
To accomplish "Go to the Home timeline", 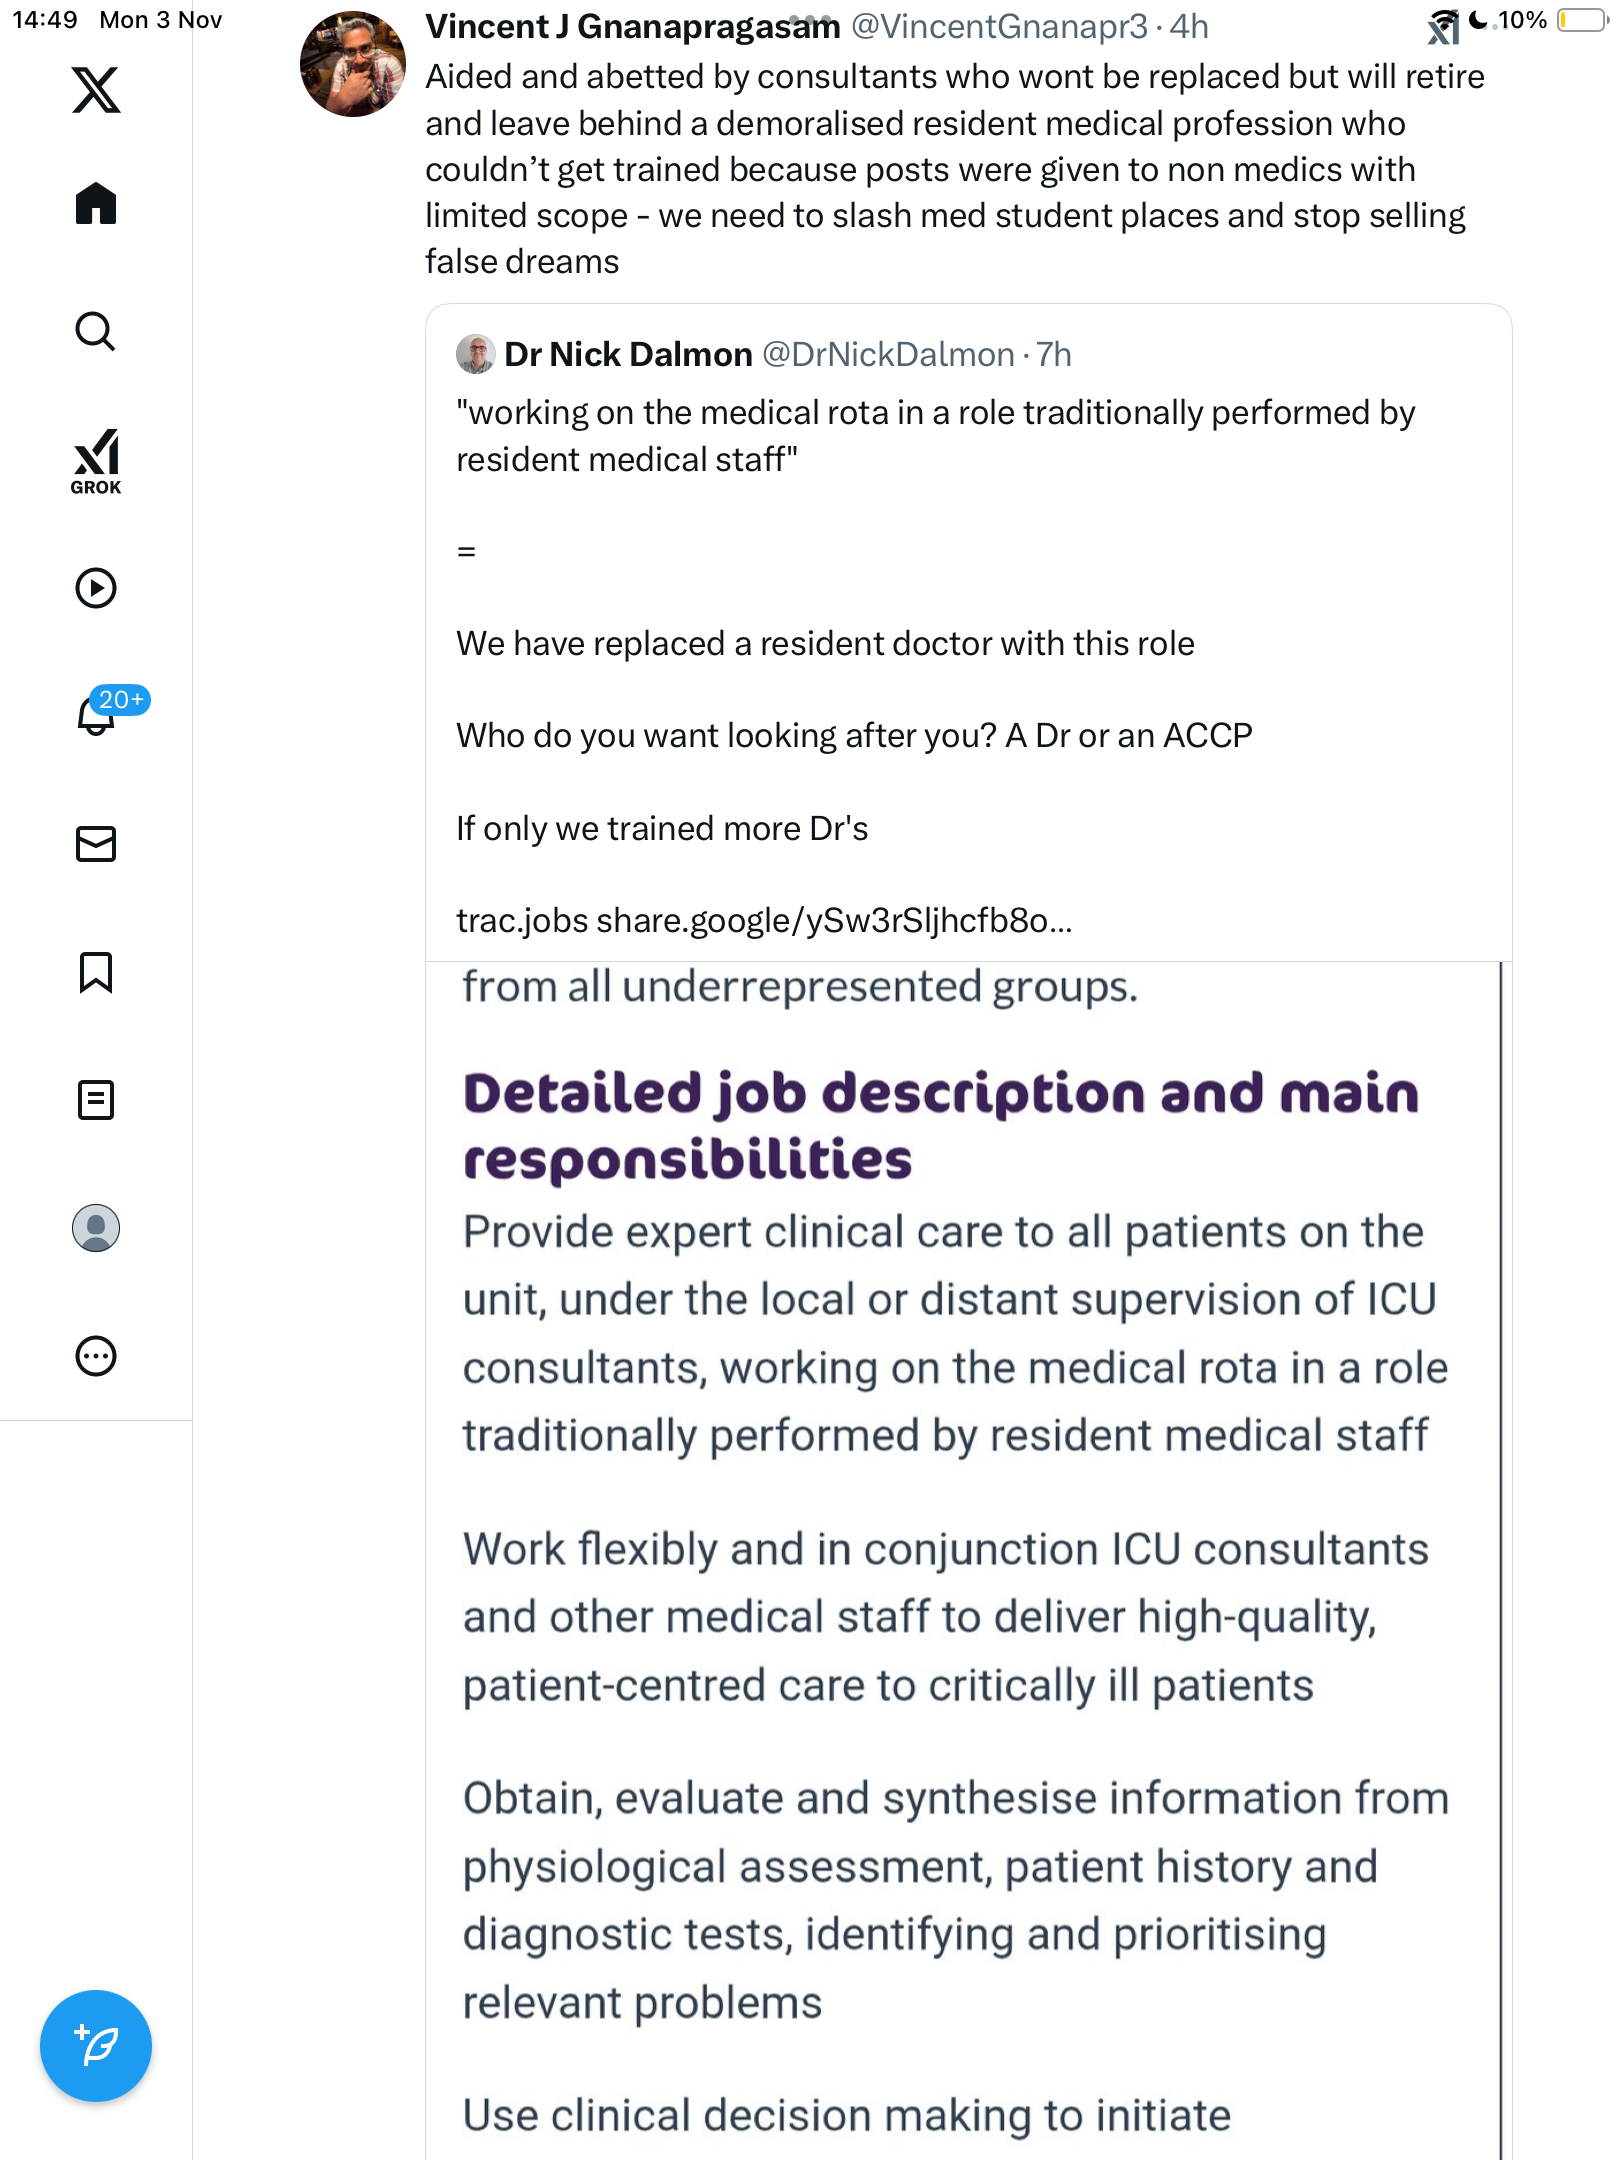I will point(96,204).
